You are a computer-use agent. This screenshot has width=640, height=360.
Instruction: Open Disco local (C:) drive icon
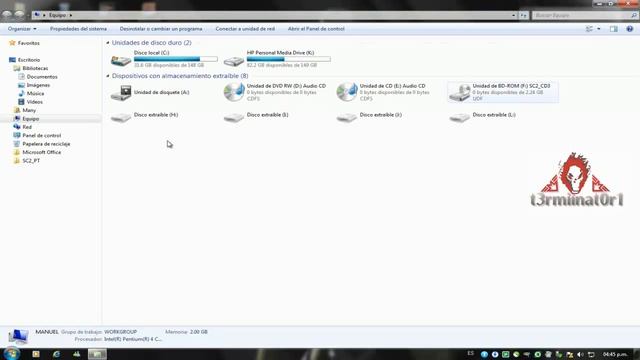point(121,60)
